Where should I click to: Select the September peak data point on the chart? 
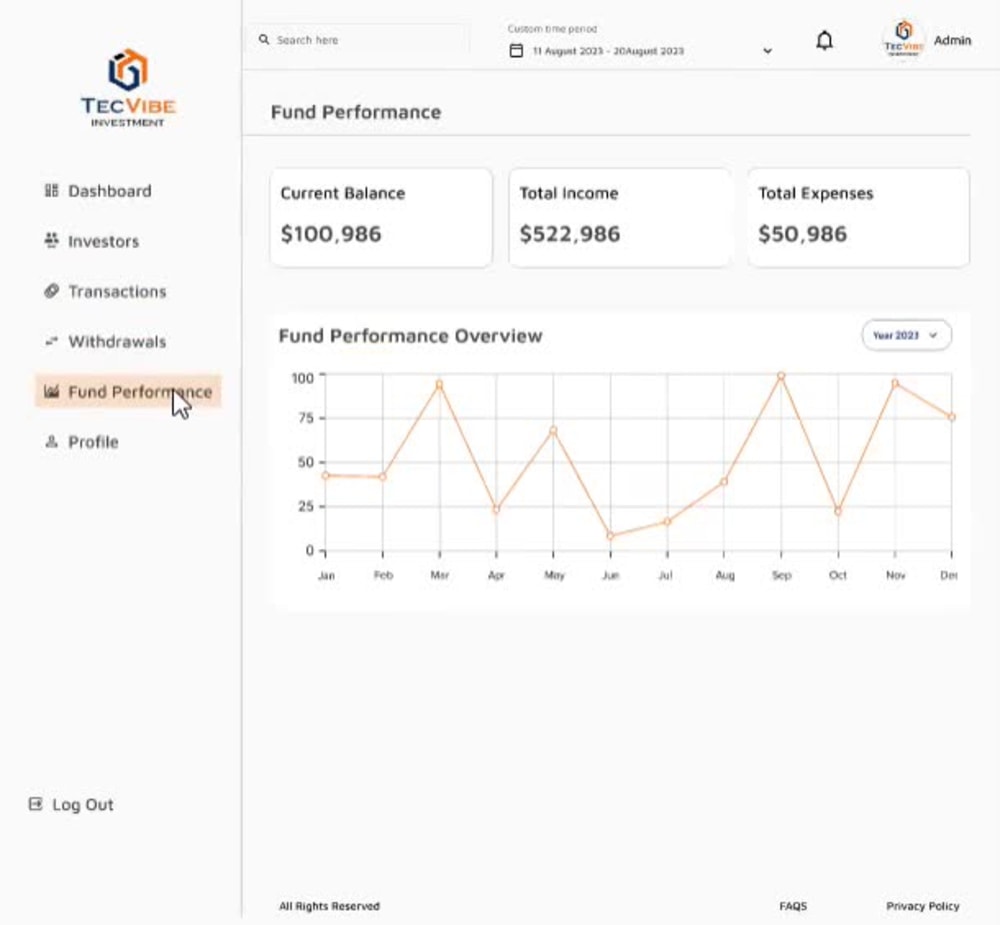[781, 377]
